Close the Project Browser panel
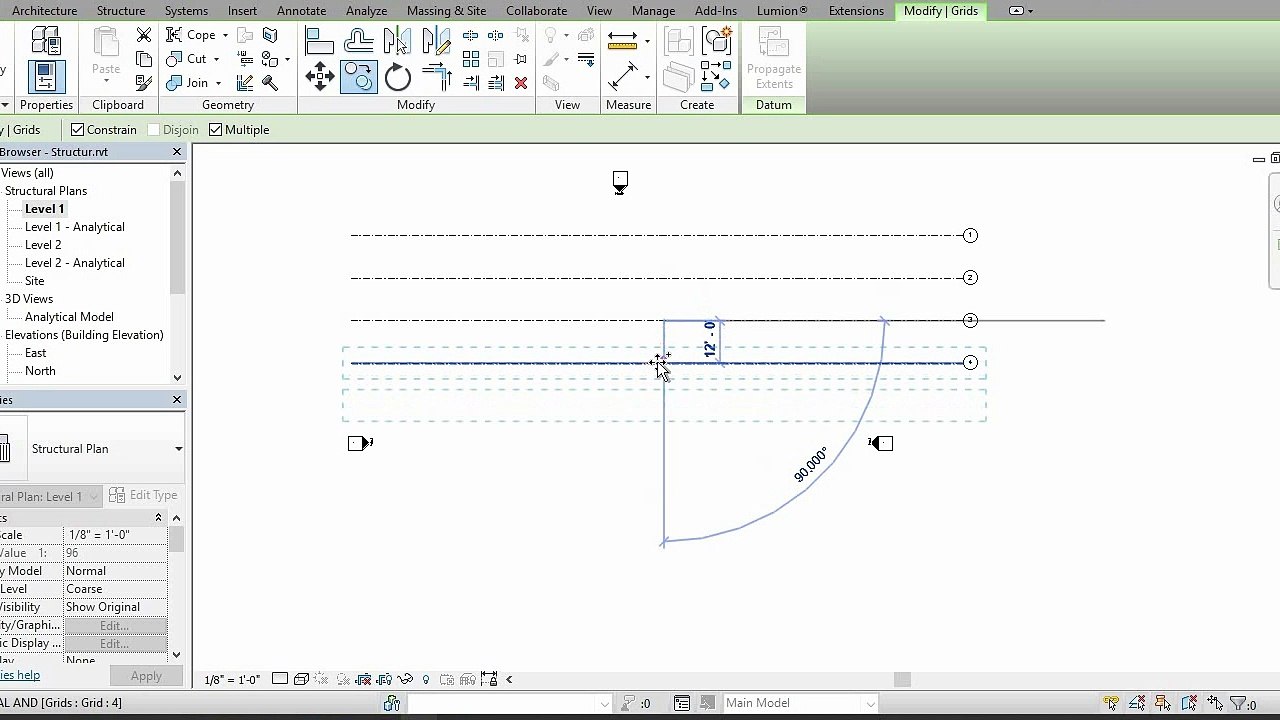This screenshot has height=720, width=1280. 177,152
